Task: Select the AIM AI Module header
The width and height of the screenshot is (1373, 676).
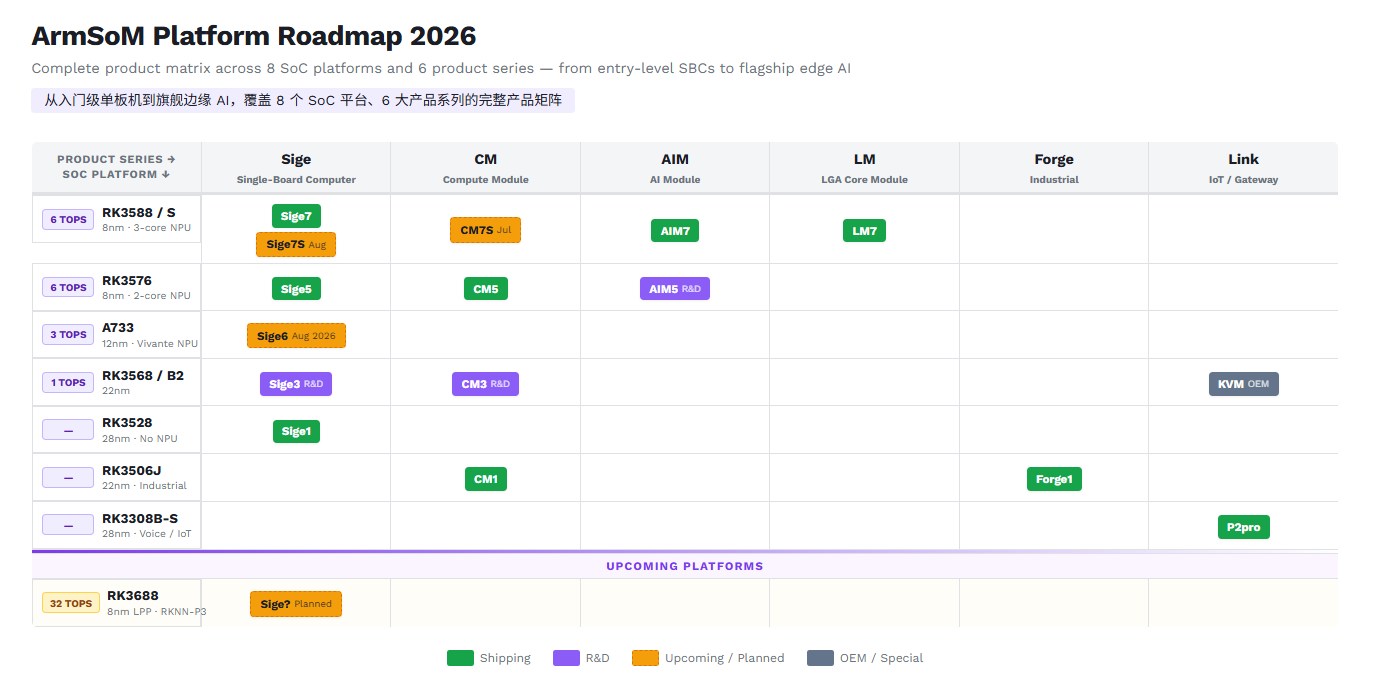Action: [x=675, y=168]
